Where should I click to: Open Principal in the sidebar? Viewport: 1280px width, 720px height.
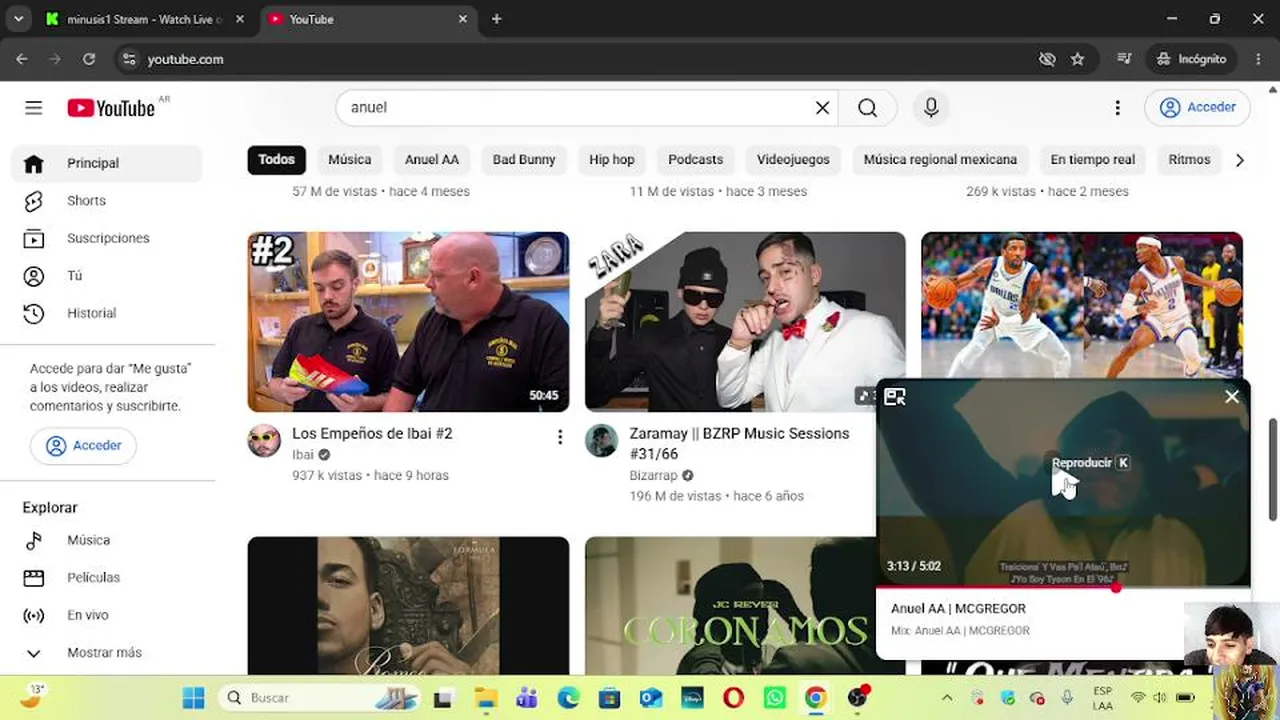pyautogui.click(x=107, y=164)
